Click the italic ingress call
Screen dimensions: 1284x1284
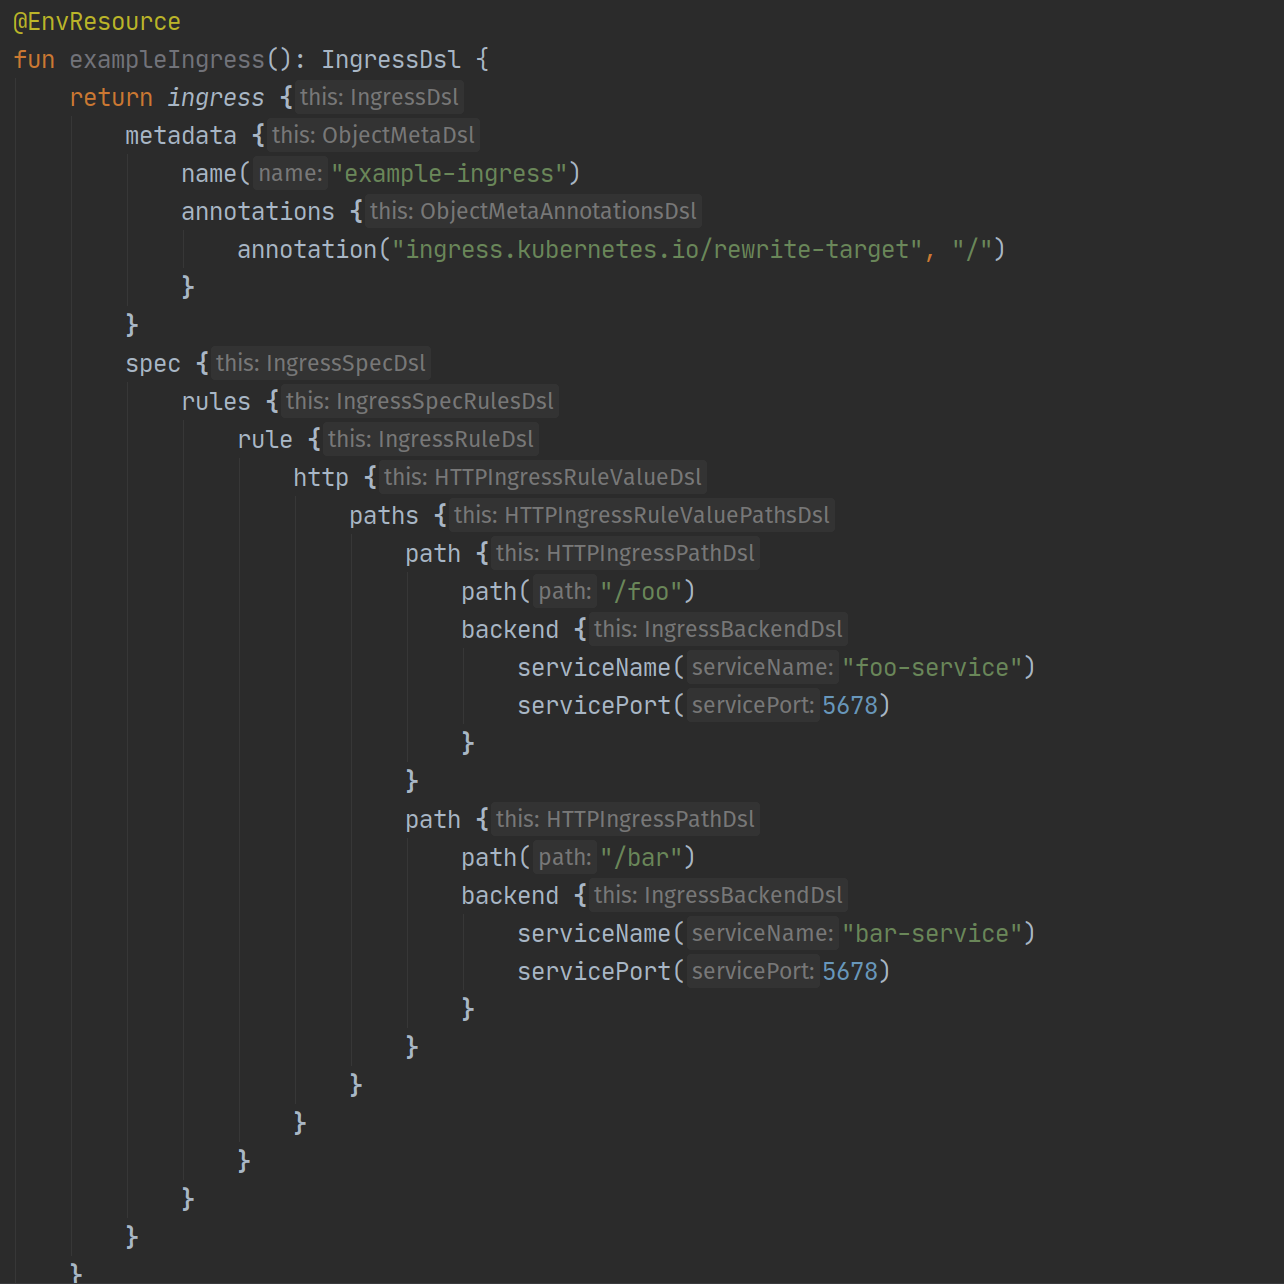click(x=215, y=98)
